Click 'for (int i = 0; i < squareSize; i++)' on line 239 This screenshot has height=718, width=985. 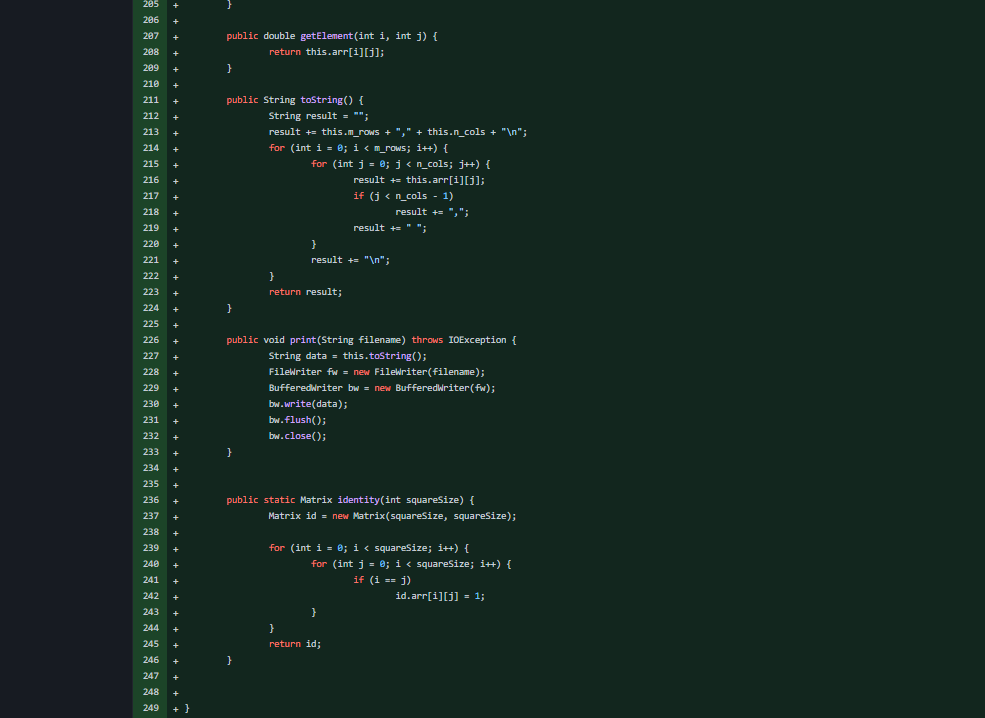tap(369, 548)
